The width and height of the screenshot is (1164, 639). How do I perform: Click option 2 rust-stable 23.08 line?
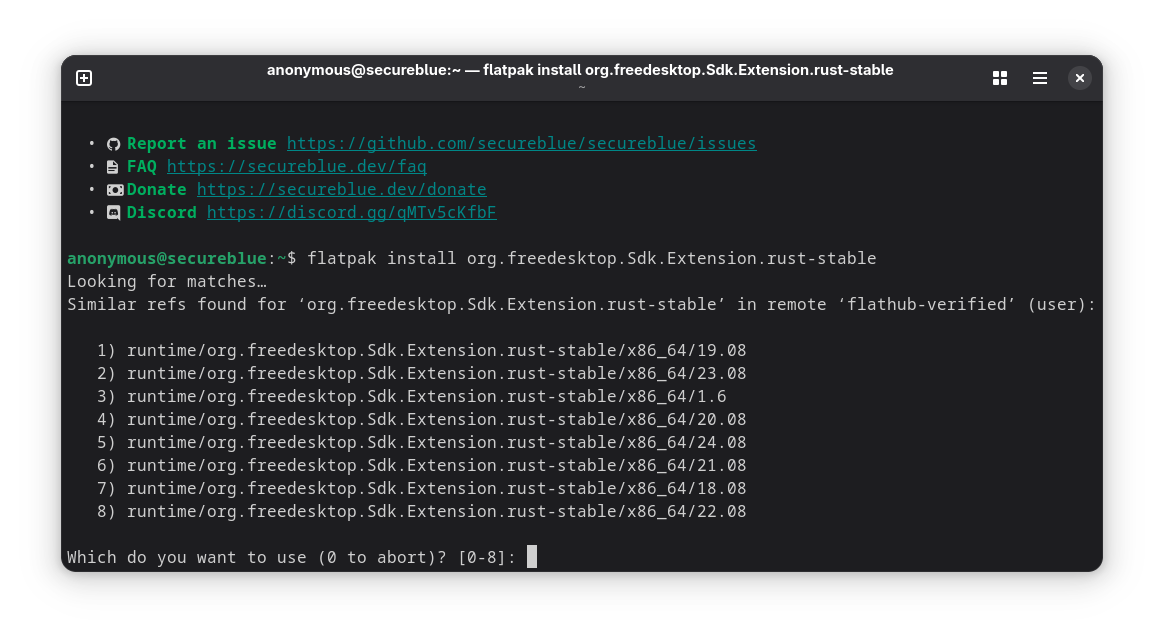(x=422, y=373)
